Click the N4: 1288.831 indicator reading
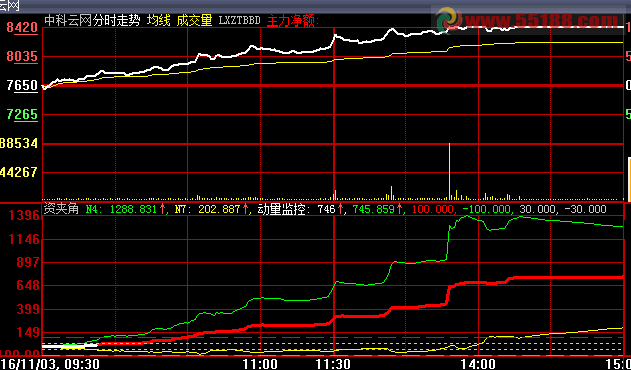The height and width of the screenshot is (370, 631). tap(125, 209)
